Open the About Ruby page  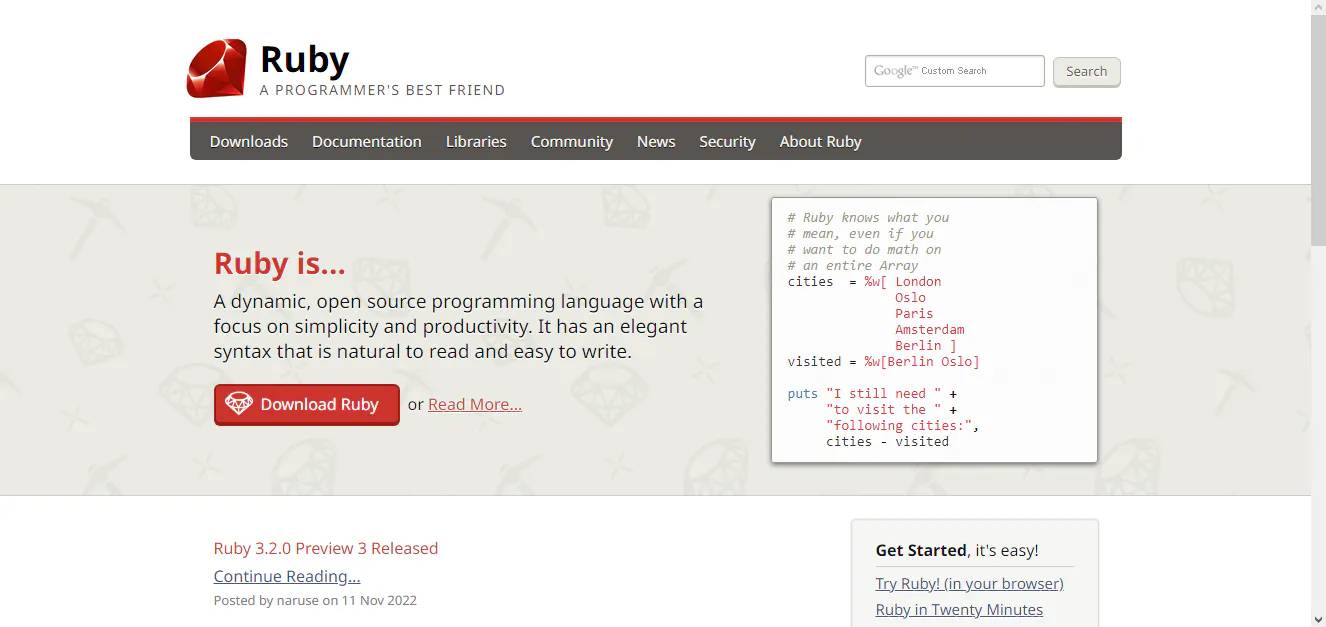coord(820,141)
